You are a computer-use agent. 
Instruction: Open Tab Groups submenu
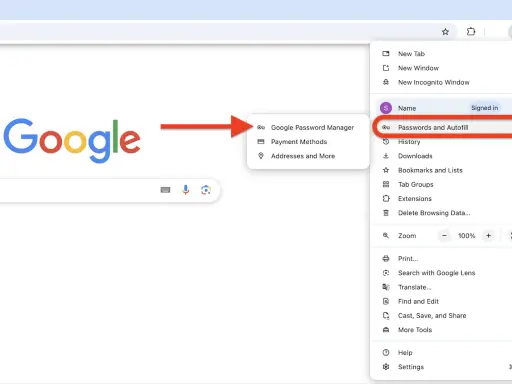(x=441, y=184)
